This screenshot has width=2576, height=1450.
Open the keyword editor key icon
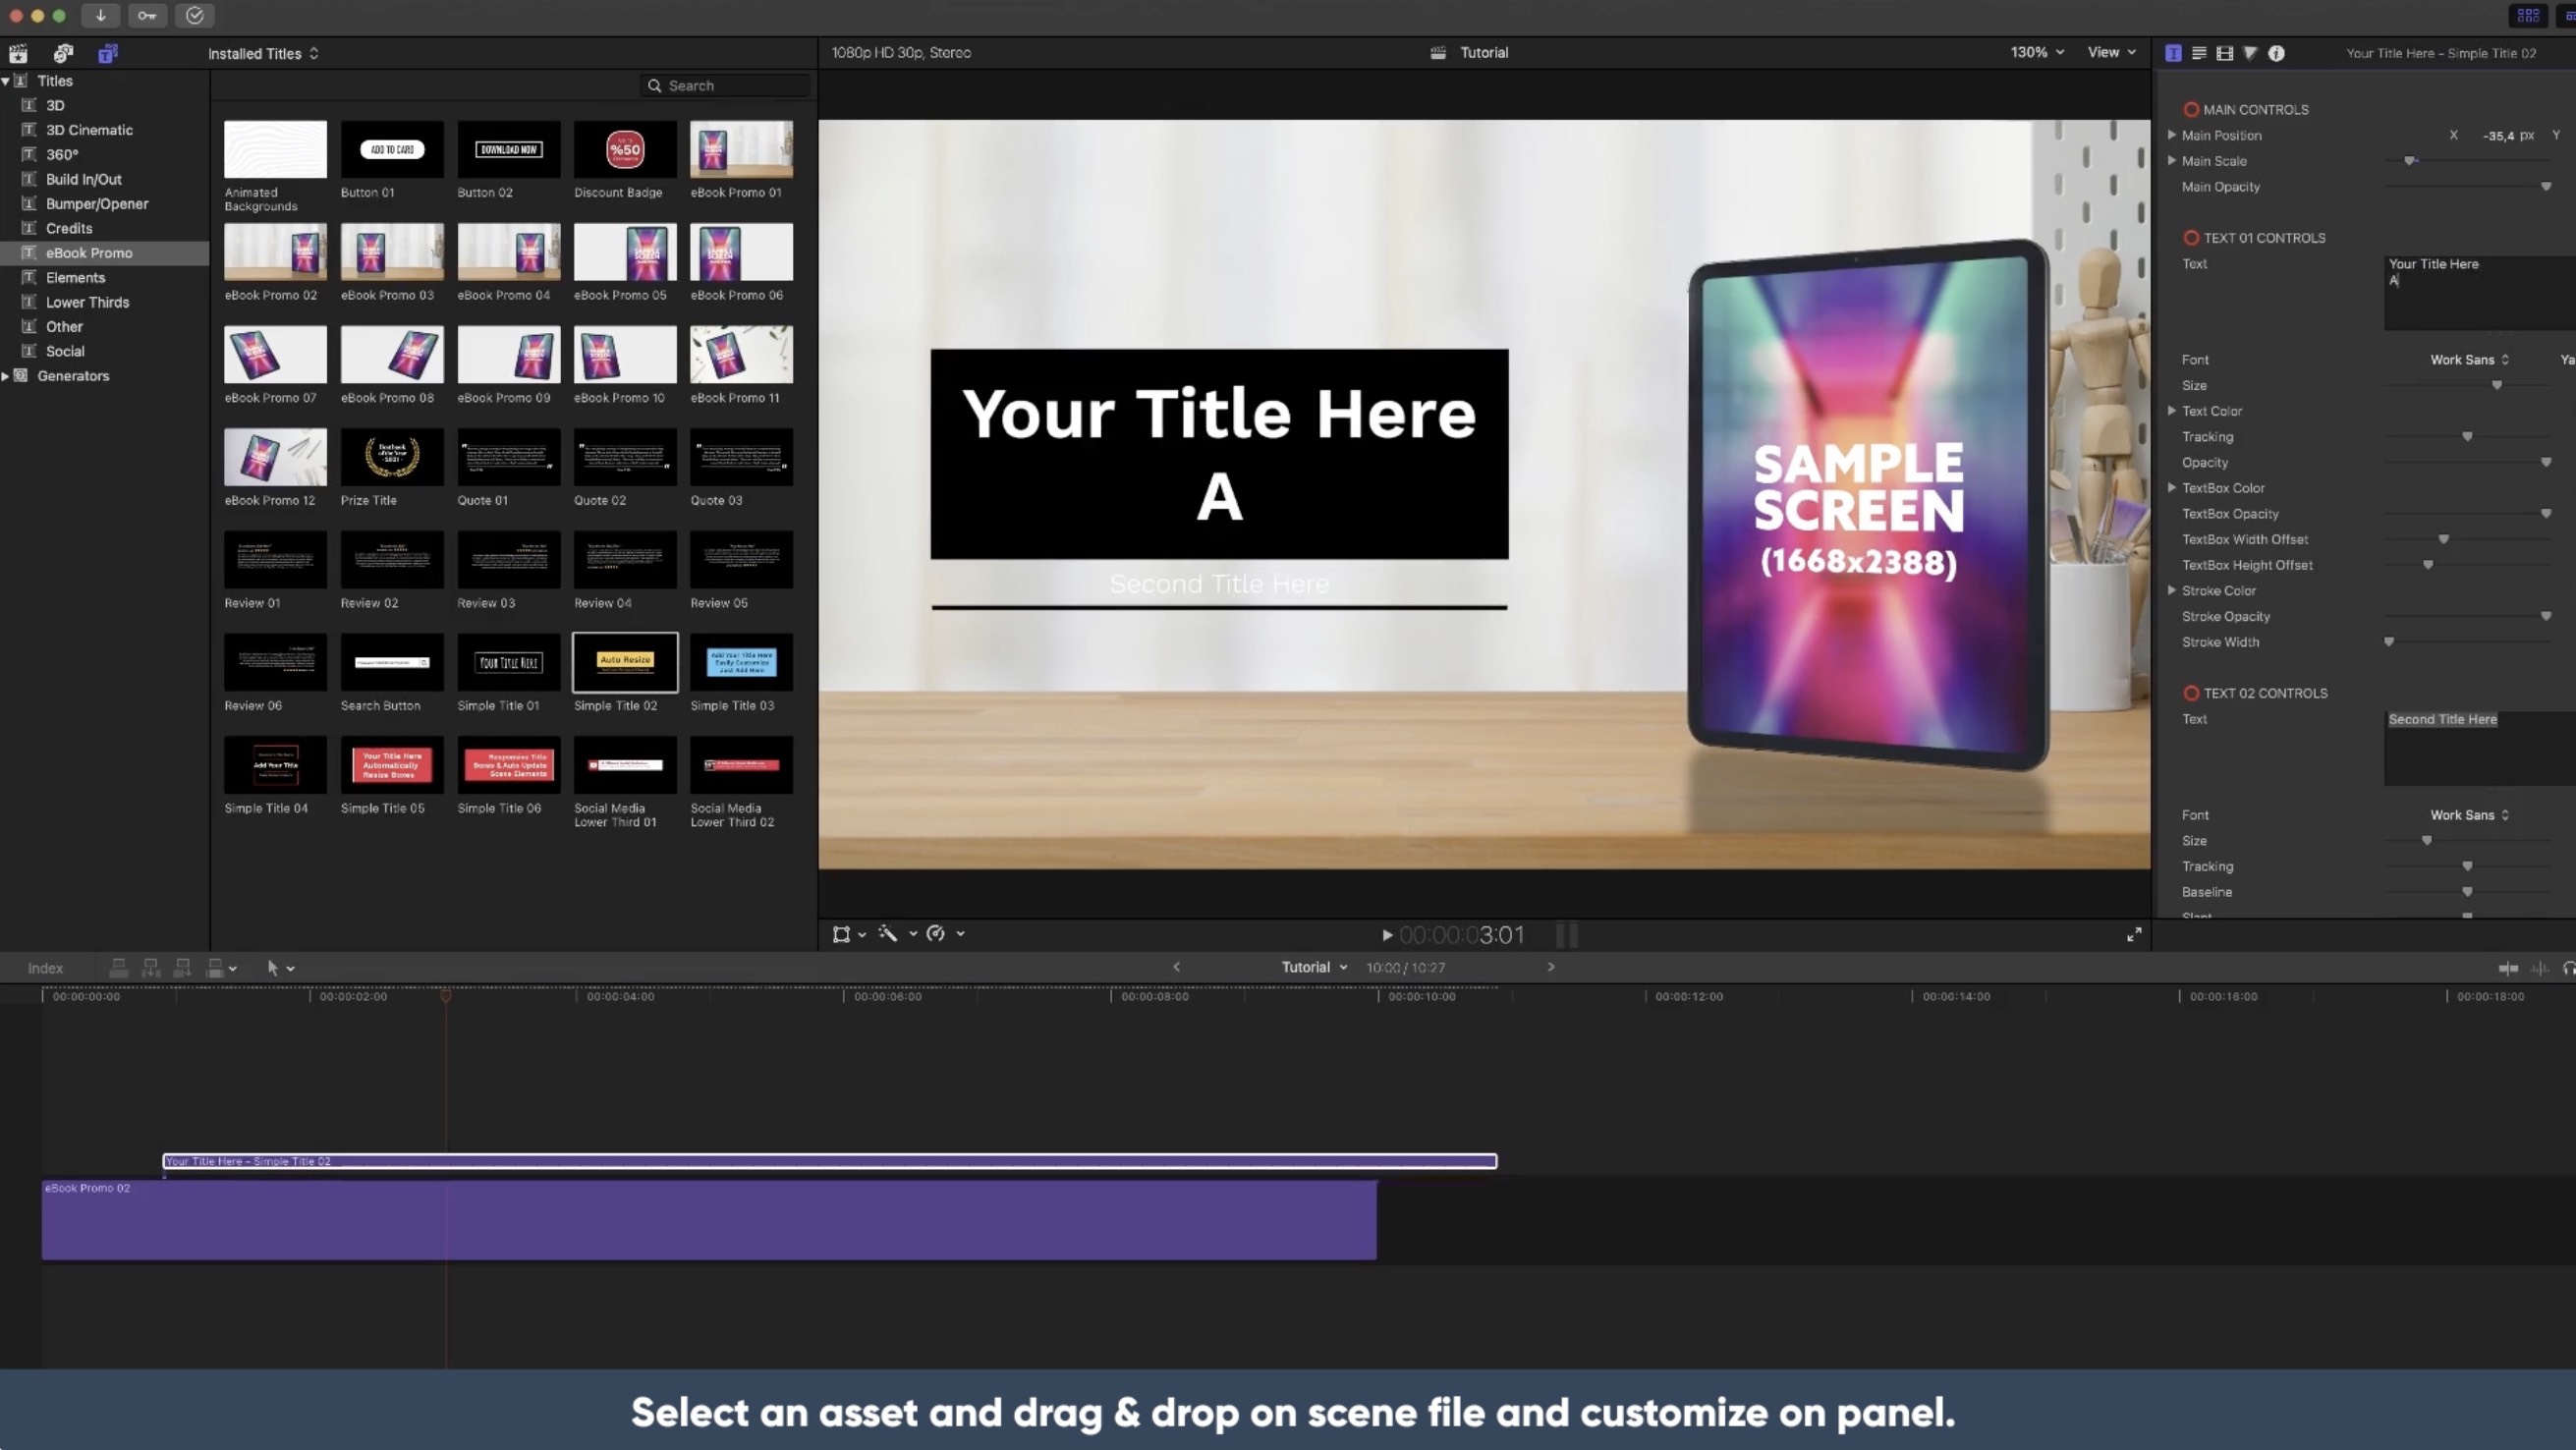pos(147,15)
